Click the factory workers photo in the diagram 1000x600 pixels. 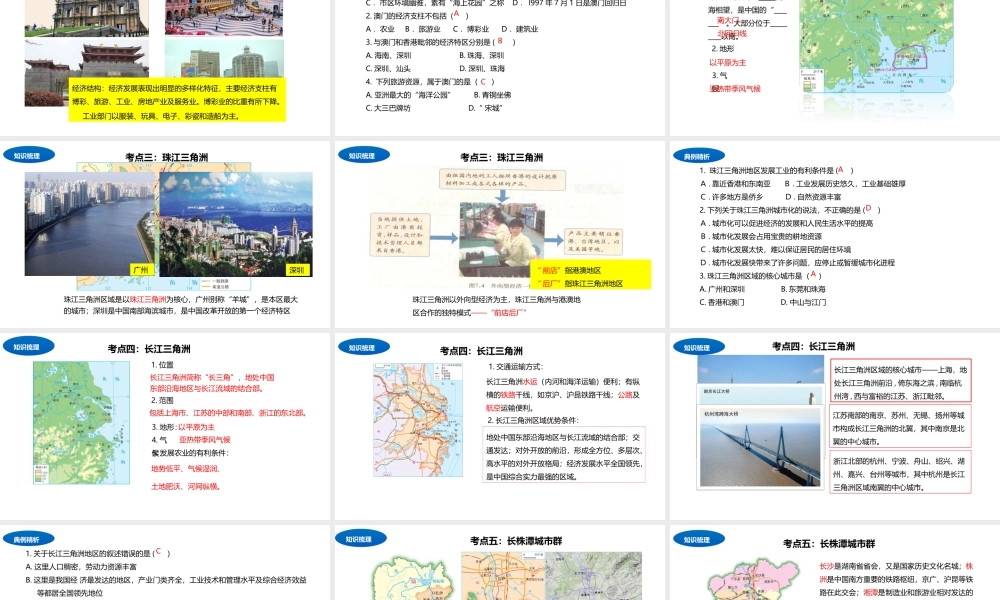[502, 238]
